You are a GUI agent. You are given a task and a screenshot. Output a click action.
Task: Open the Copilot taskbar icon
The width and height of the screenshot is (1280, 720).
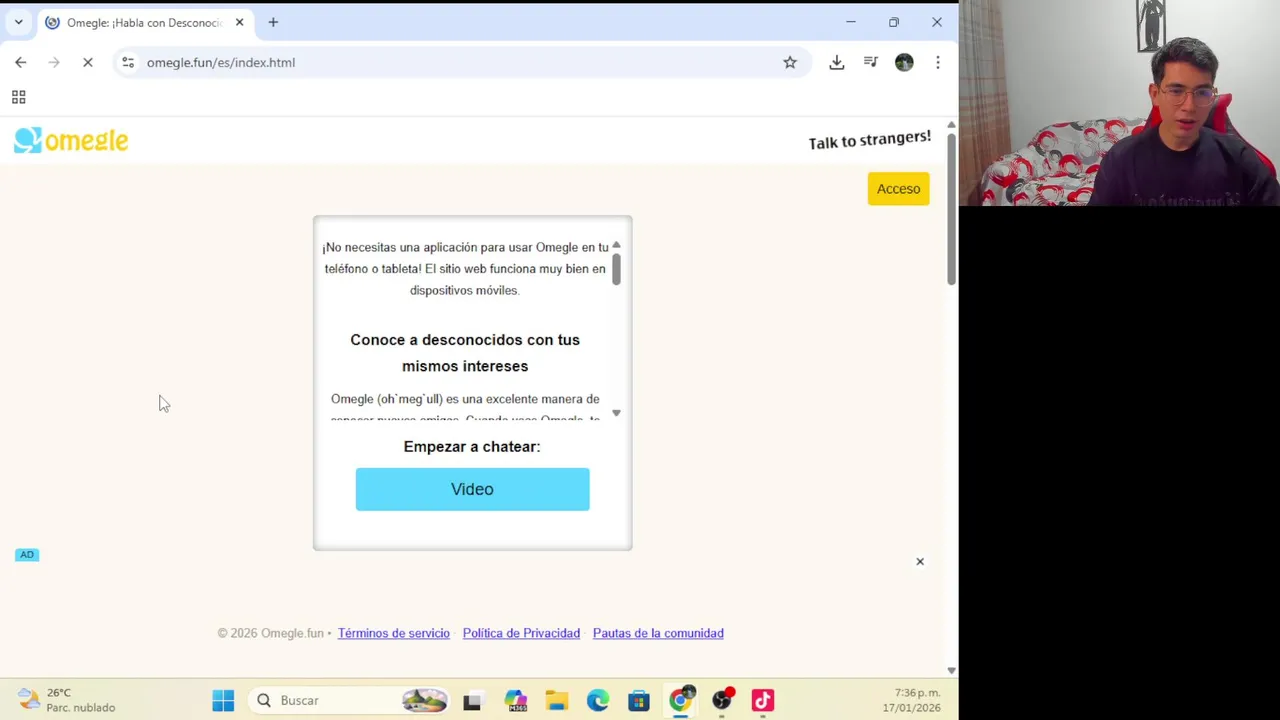click(x=515, y=700)
